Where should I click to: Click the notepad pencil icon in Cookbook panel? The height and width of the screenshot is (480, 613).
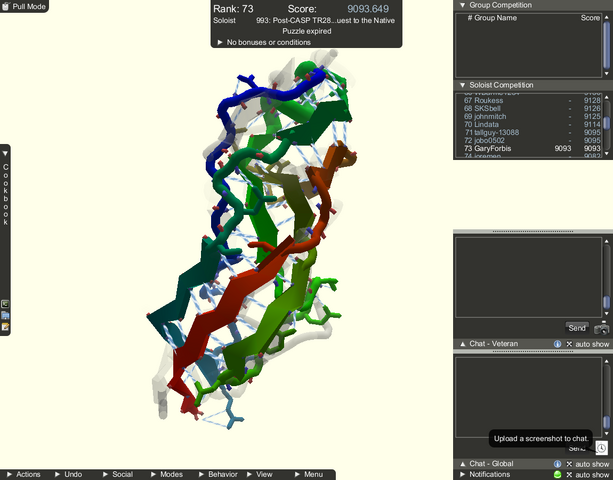(5, 327)
